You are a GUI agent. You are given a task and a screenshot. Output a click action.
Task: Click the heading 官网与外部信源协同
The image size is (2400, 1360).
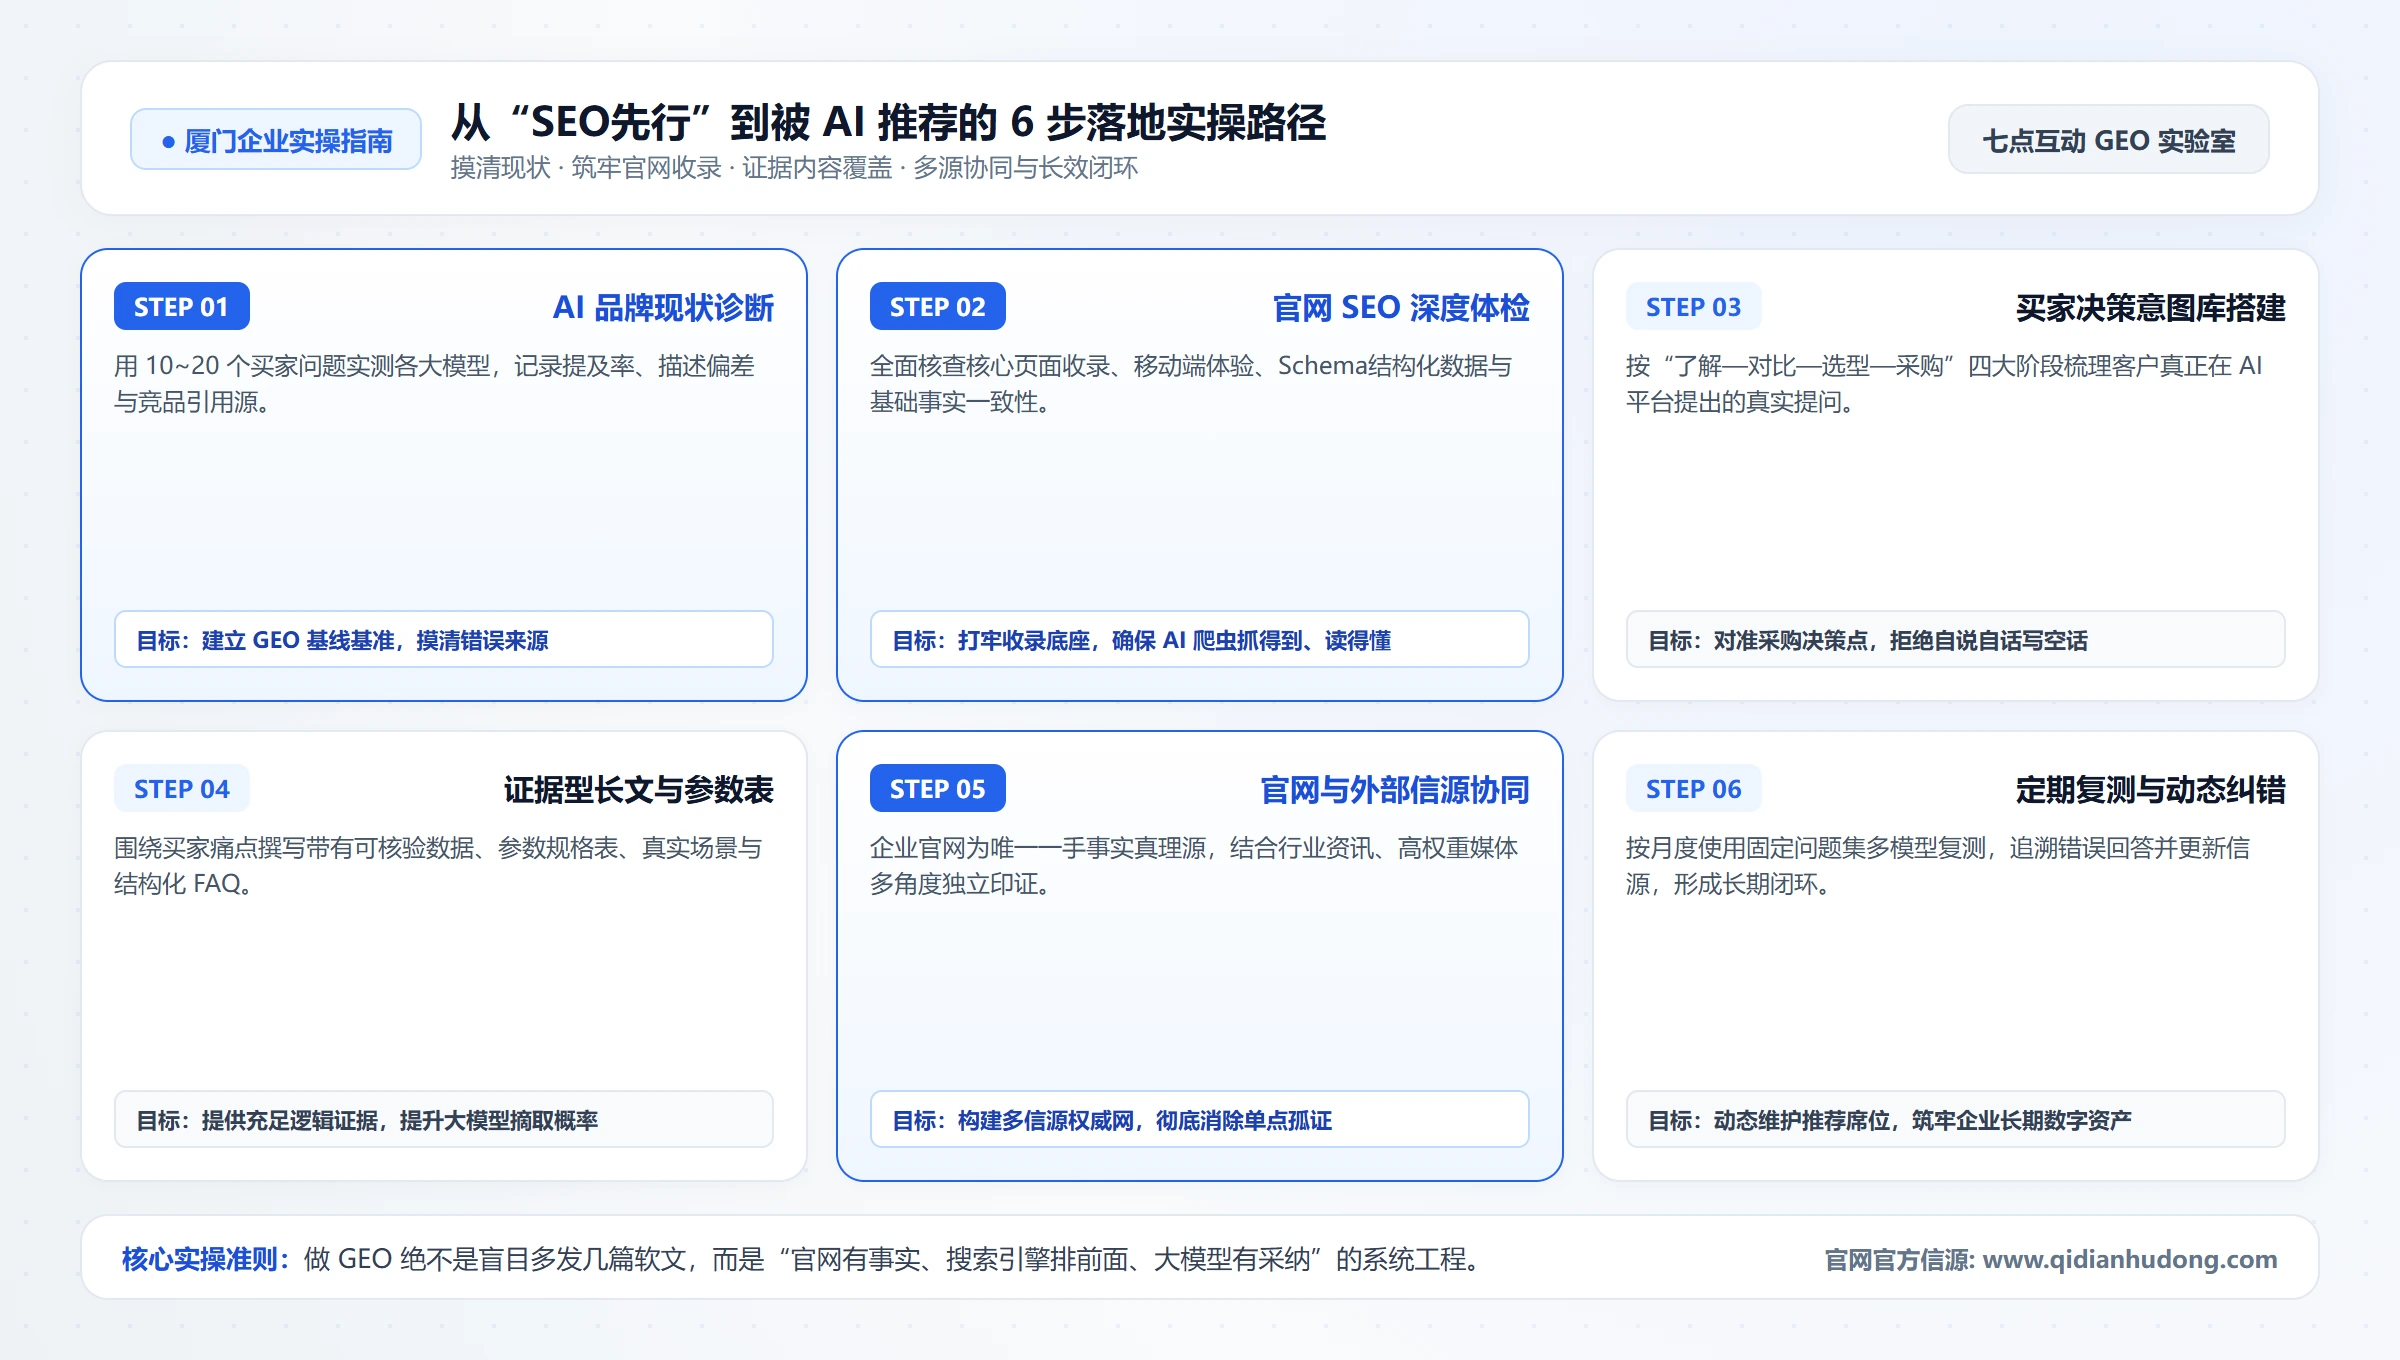(x=1395, y=790)
